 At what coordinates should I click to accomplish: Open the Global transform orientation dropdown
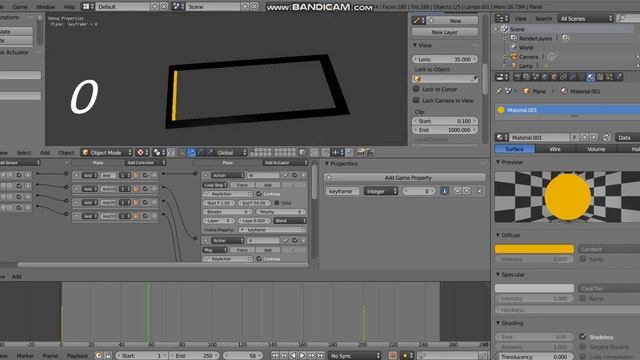coord(231,153)
